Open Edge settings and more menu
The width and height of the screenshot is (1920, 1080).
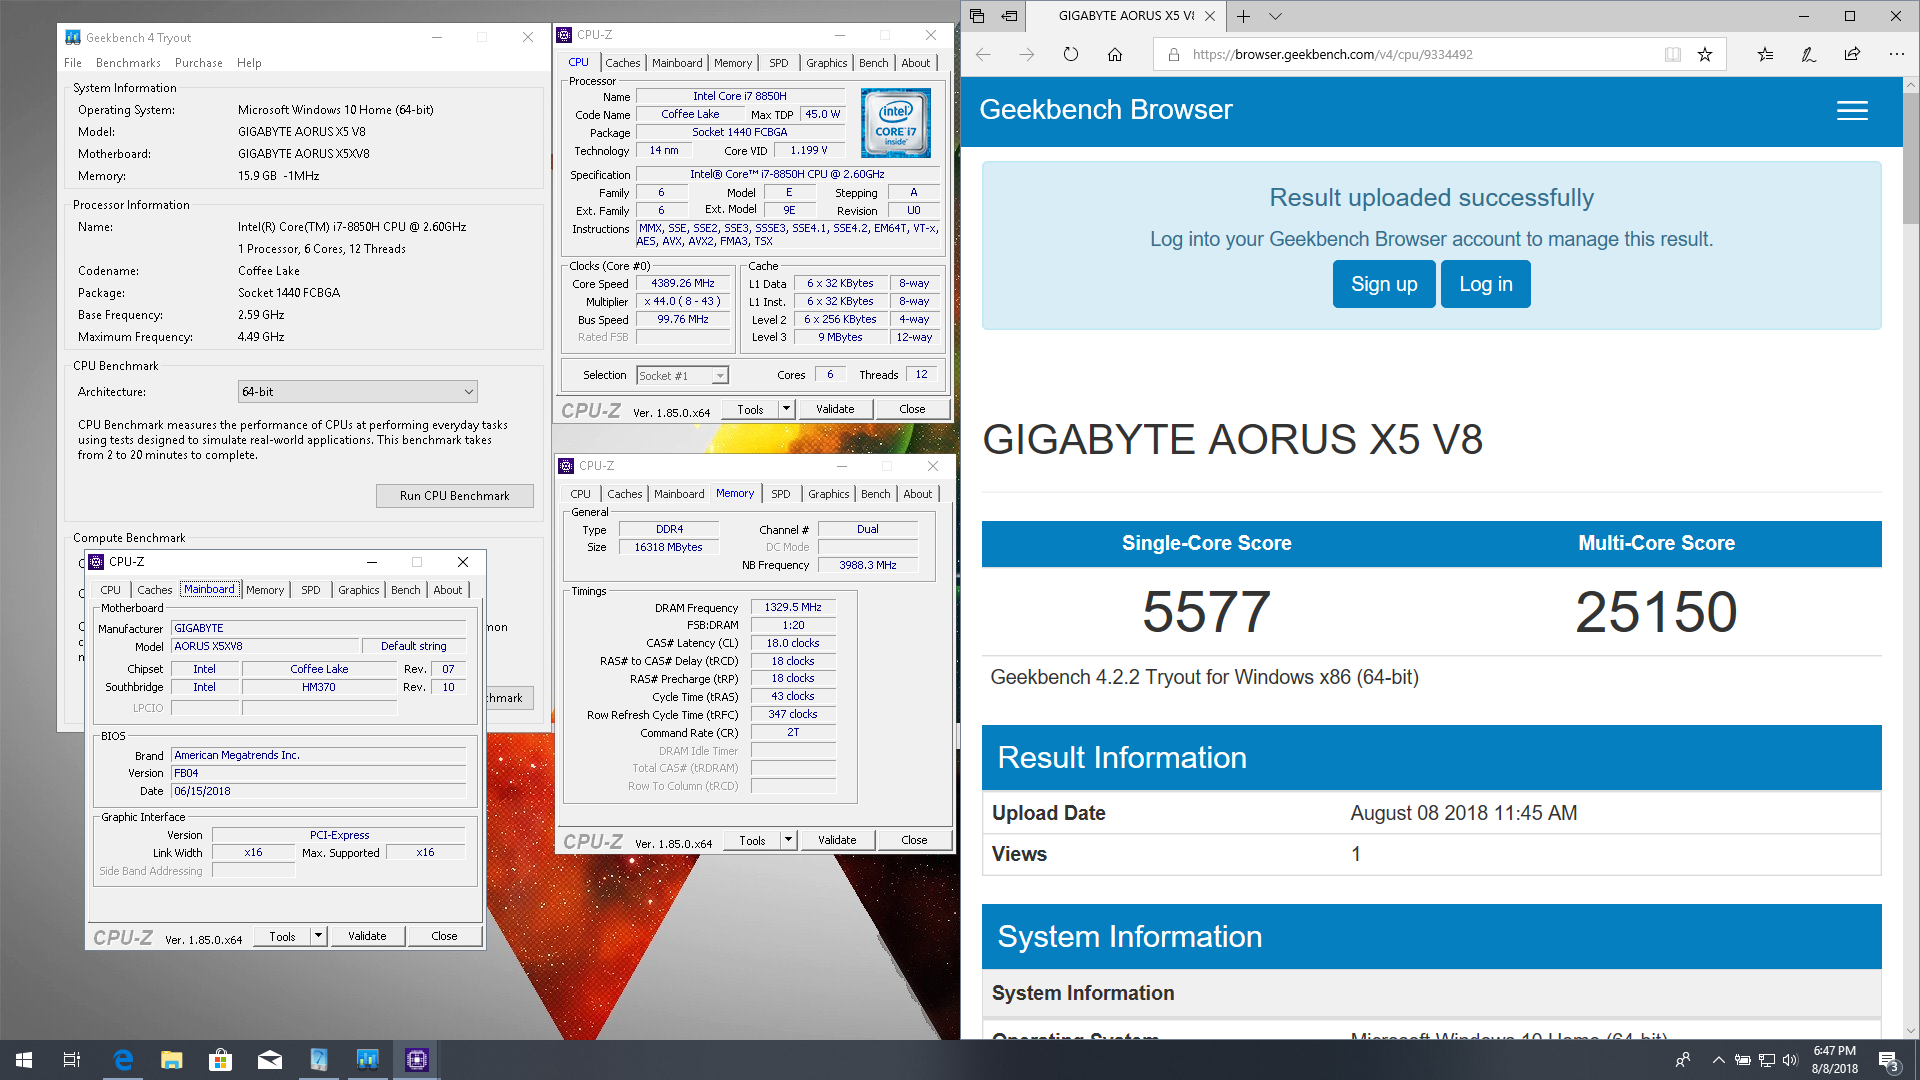click(x=1896, y=54)
